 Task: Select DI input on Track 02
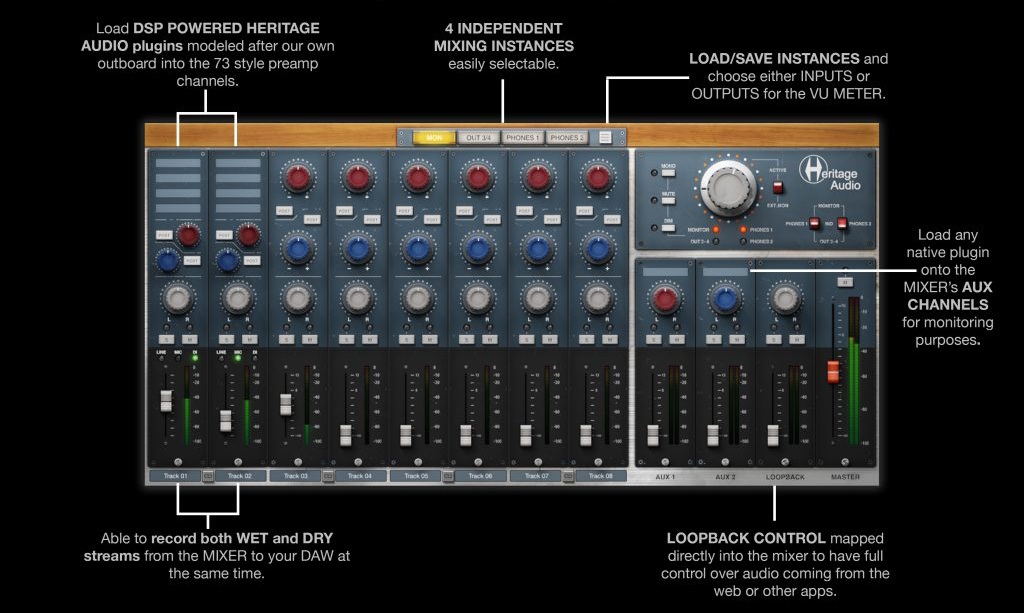coord(254,358)
